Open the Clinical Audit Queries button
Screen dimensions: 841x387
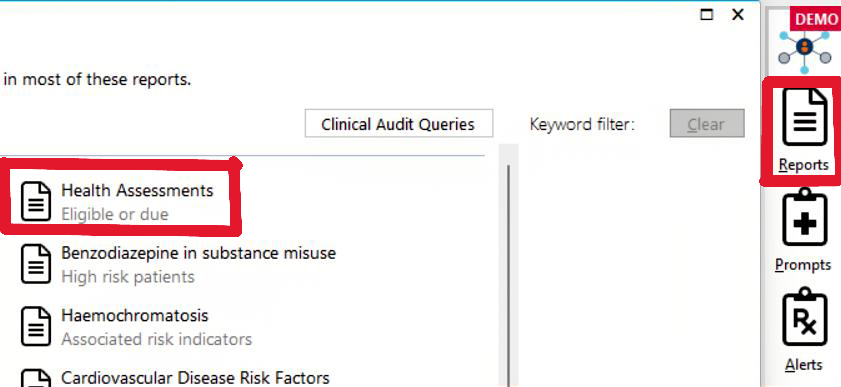399,124
